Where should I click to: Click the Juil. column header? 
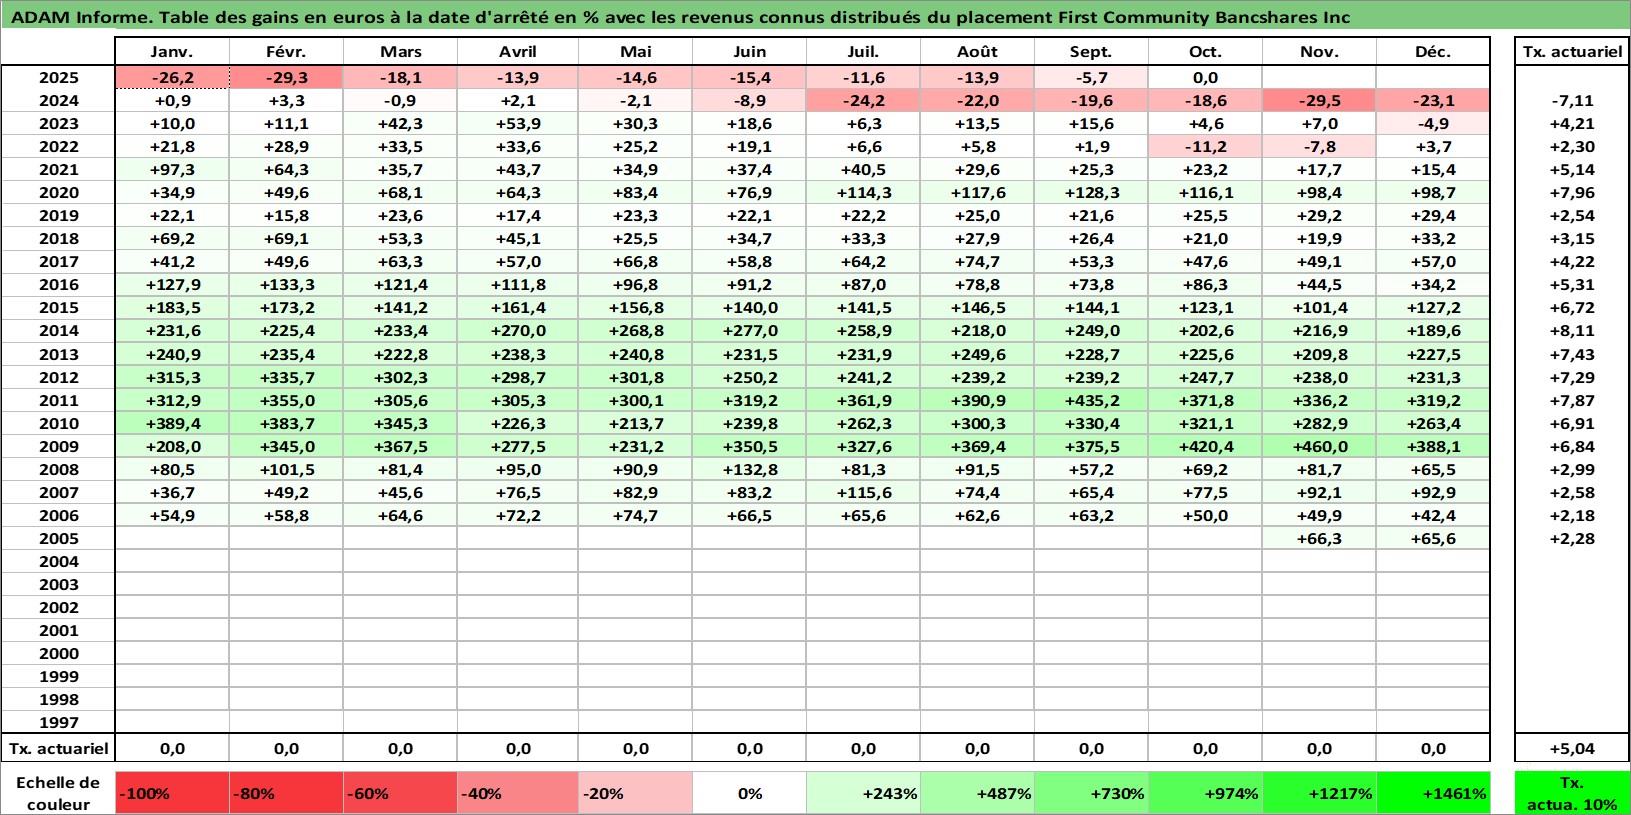pos(863,52)
